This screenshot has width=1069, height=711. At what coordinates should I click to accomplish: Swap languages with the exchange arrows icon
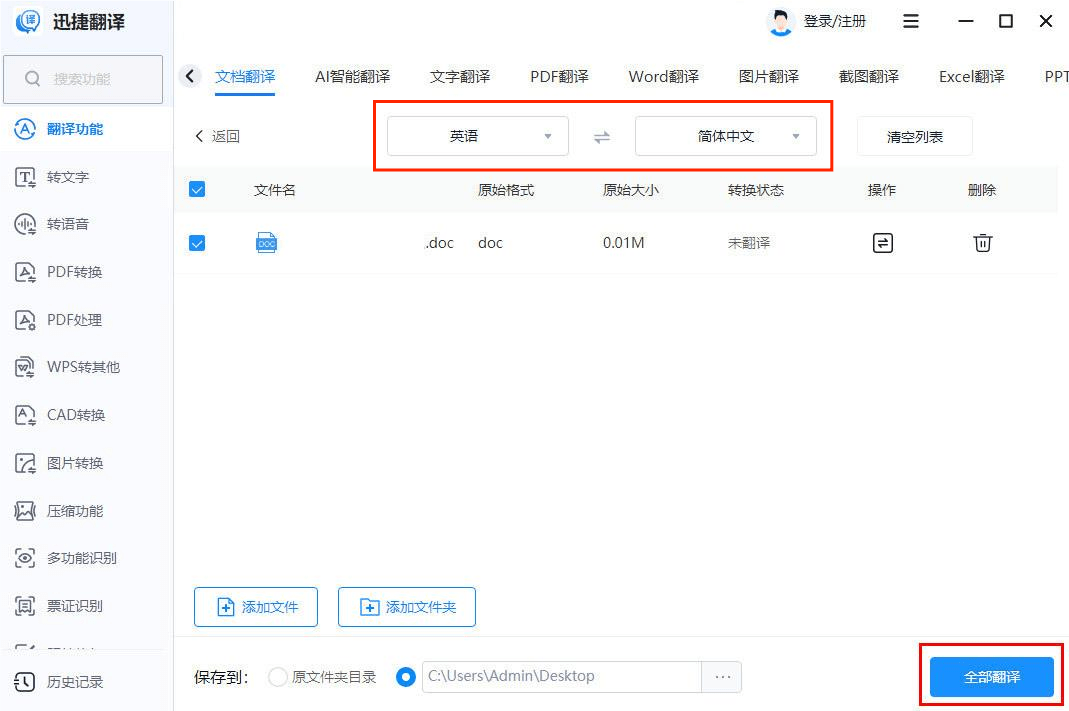click(601, 137)
